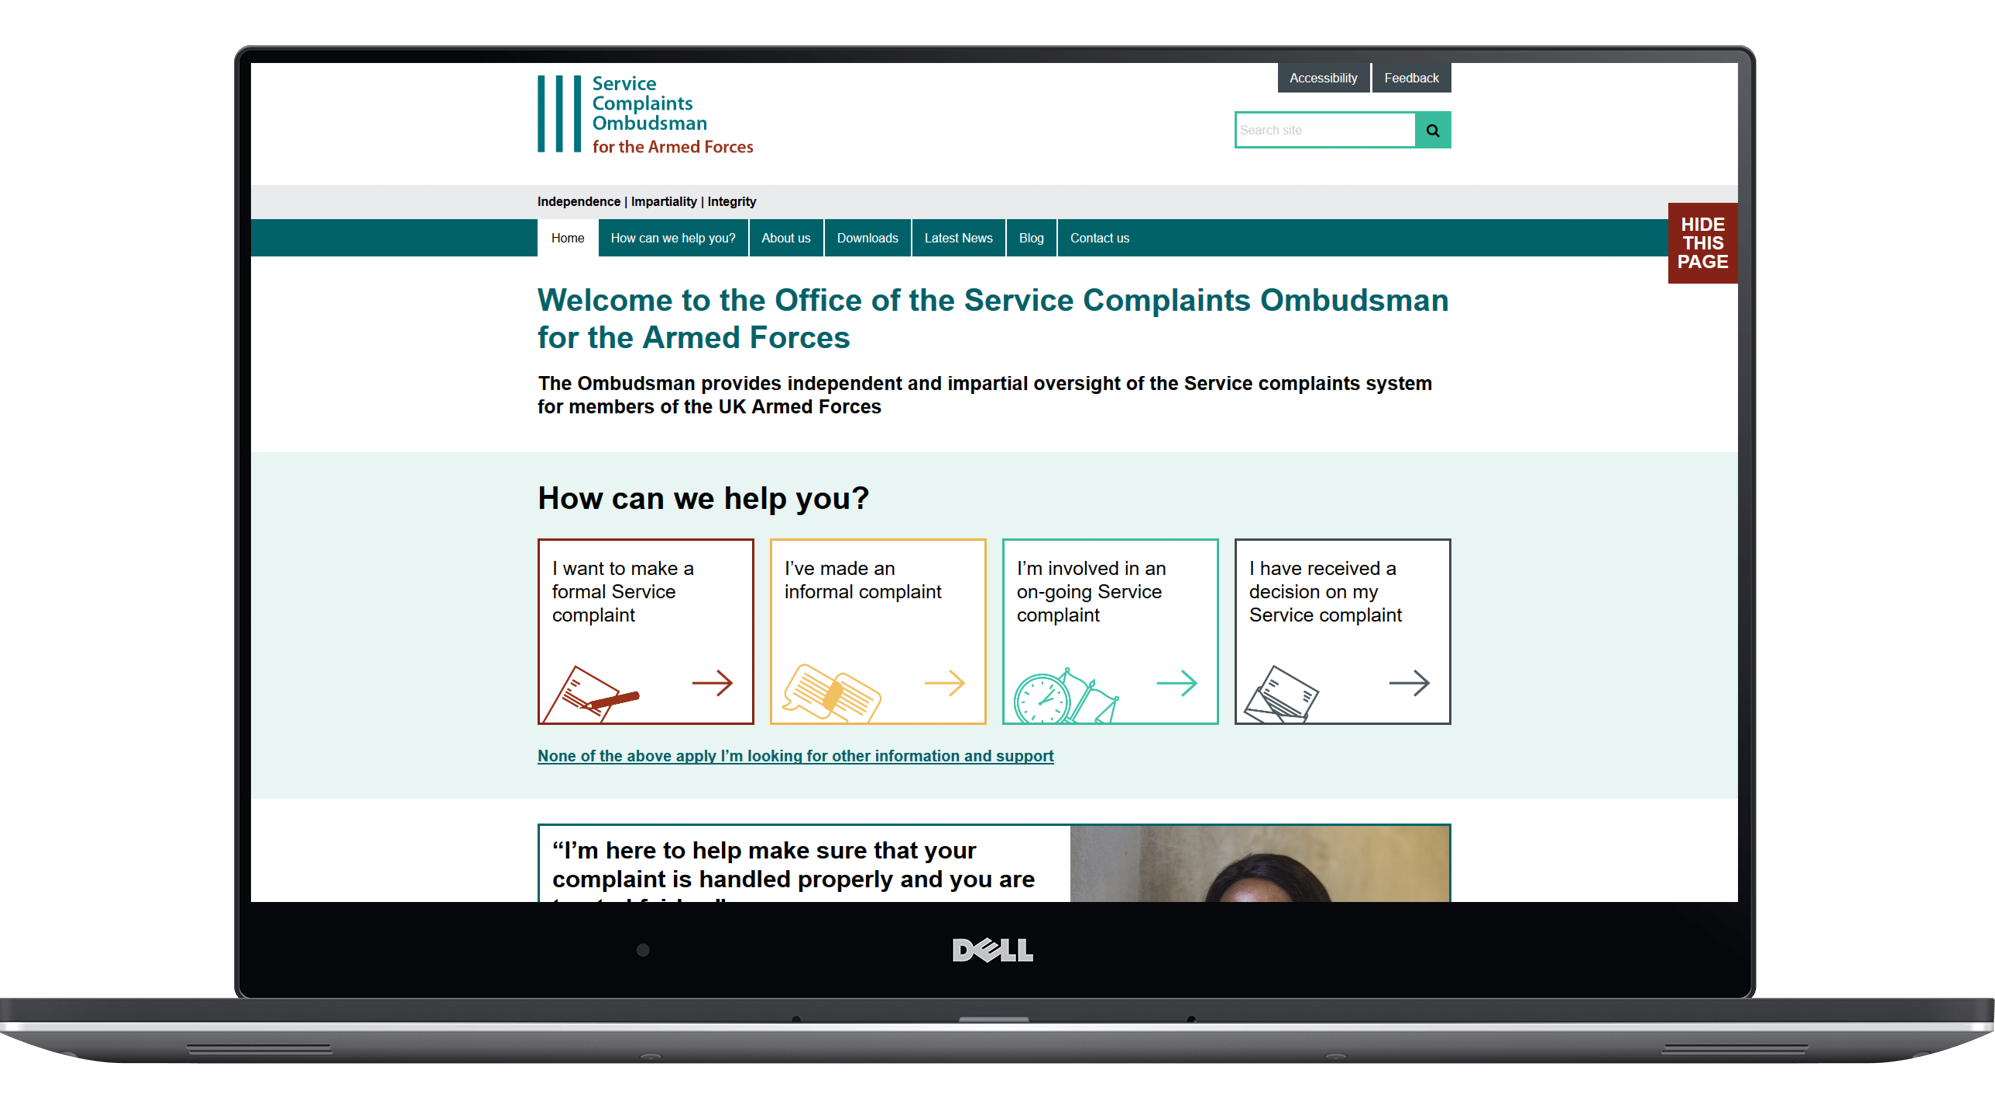Click the arrow on informal complaint card

pos(944,684)
